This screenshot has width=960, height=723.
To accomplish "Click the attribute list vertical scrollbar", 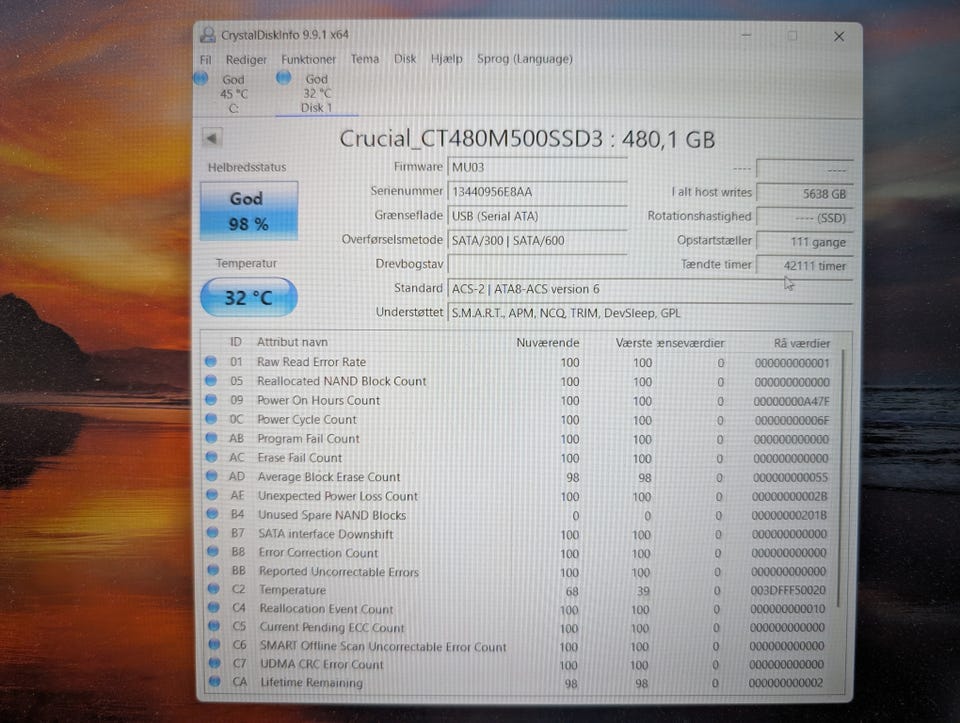I will (x=842, y=479).
